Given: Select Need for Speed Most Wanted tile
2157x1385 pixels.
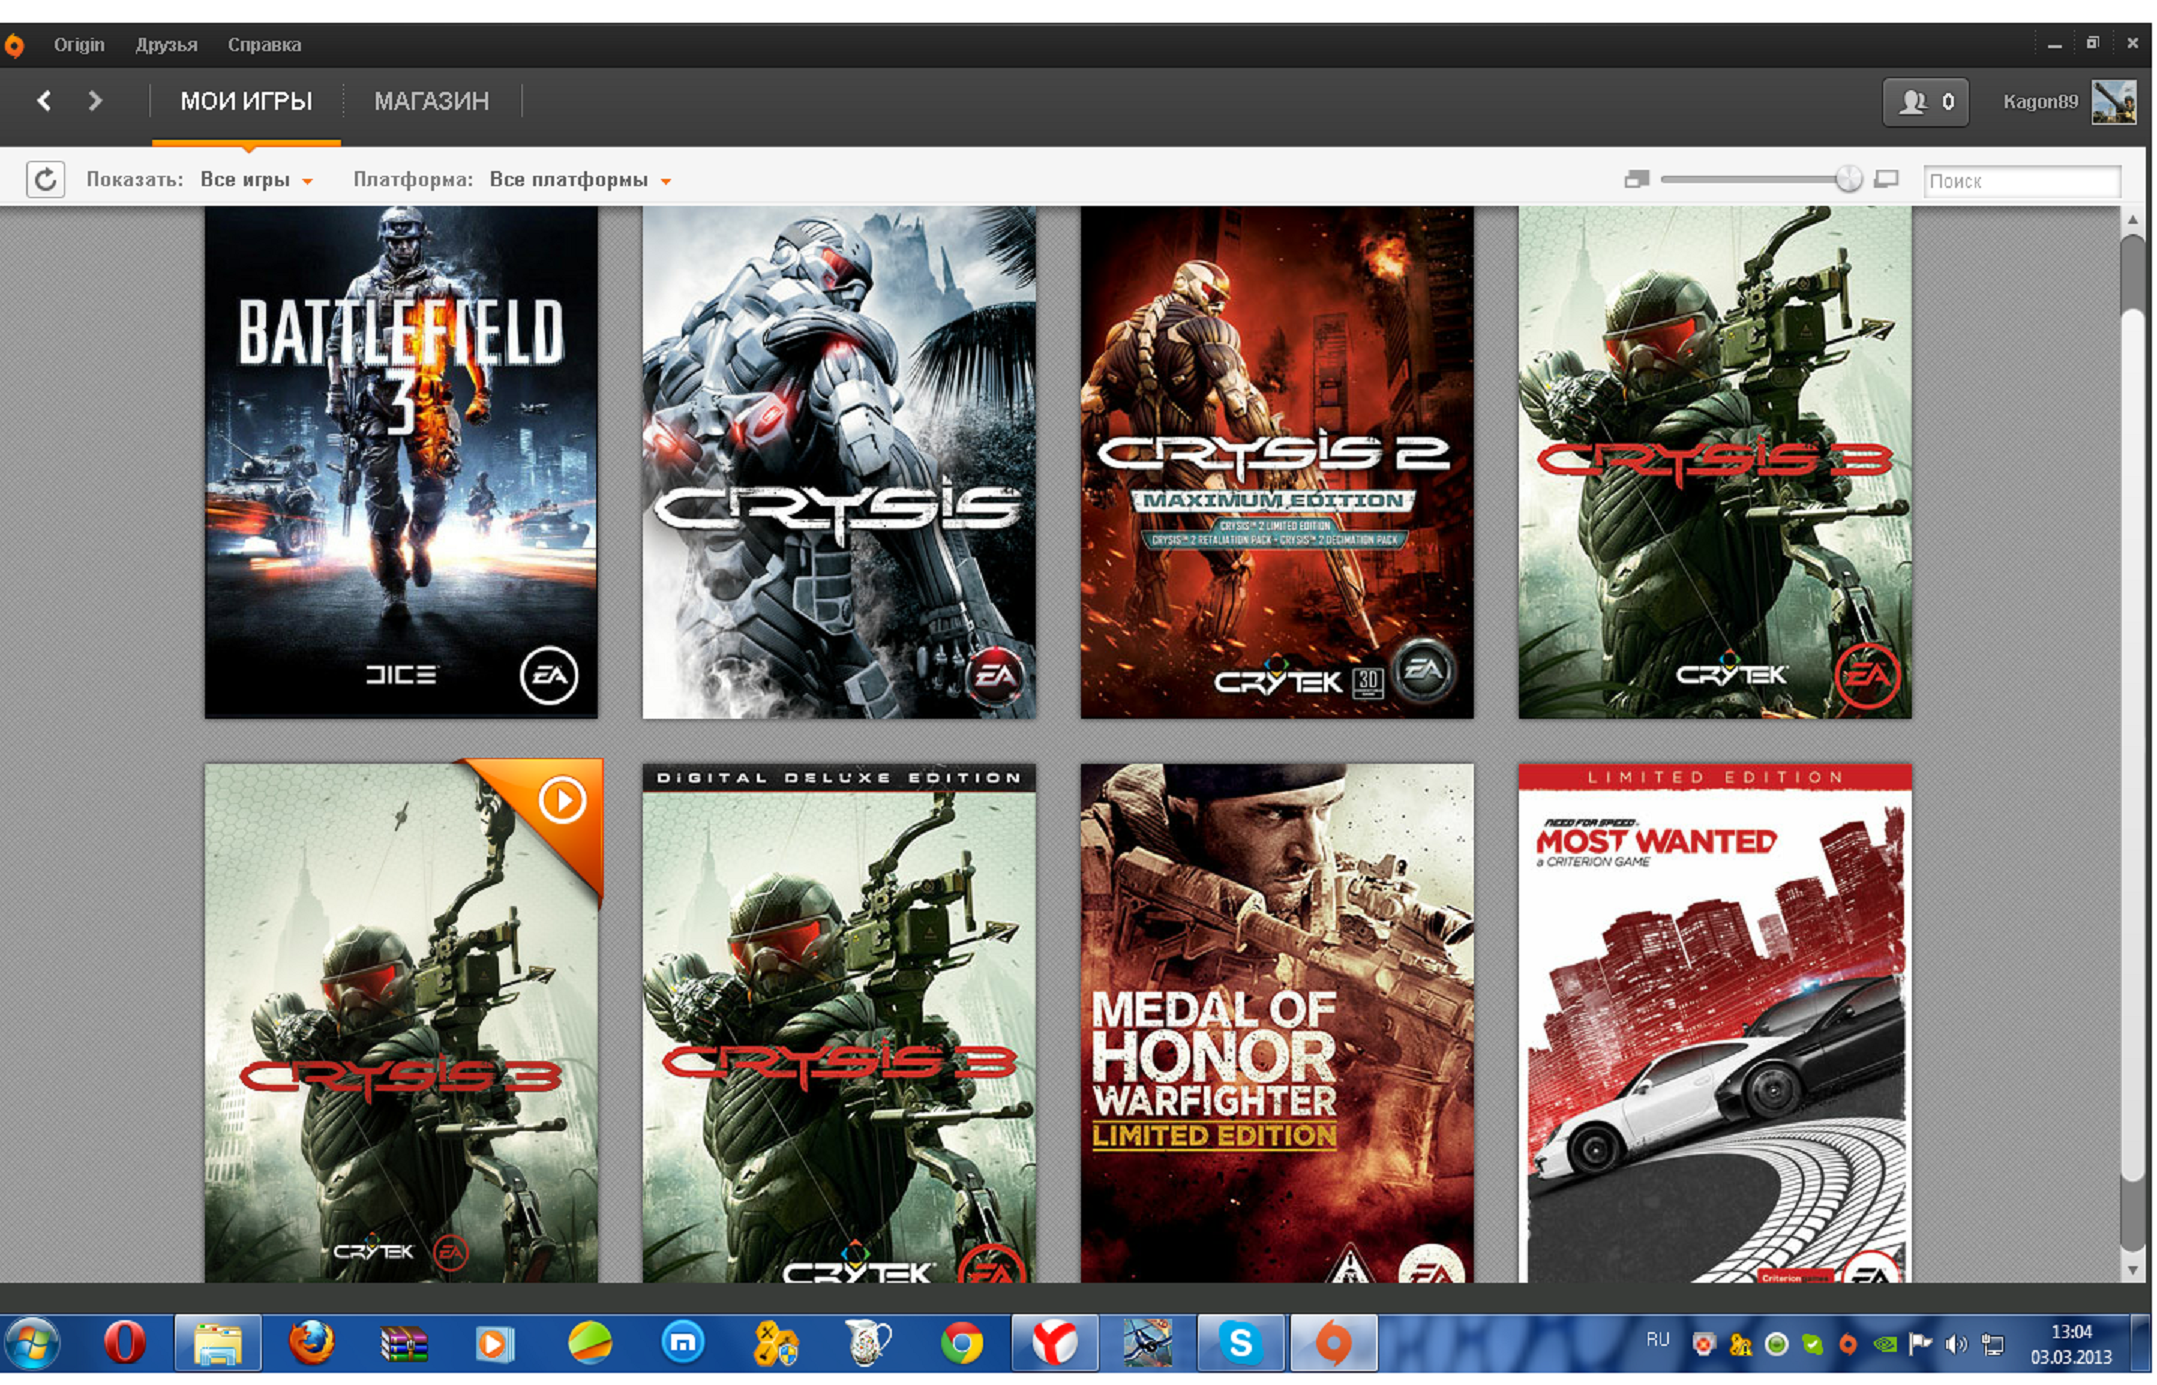Looking at the screenshot, I should pyautogui.click(x=1715, y=1022).
